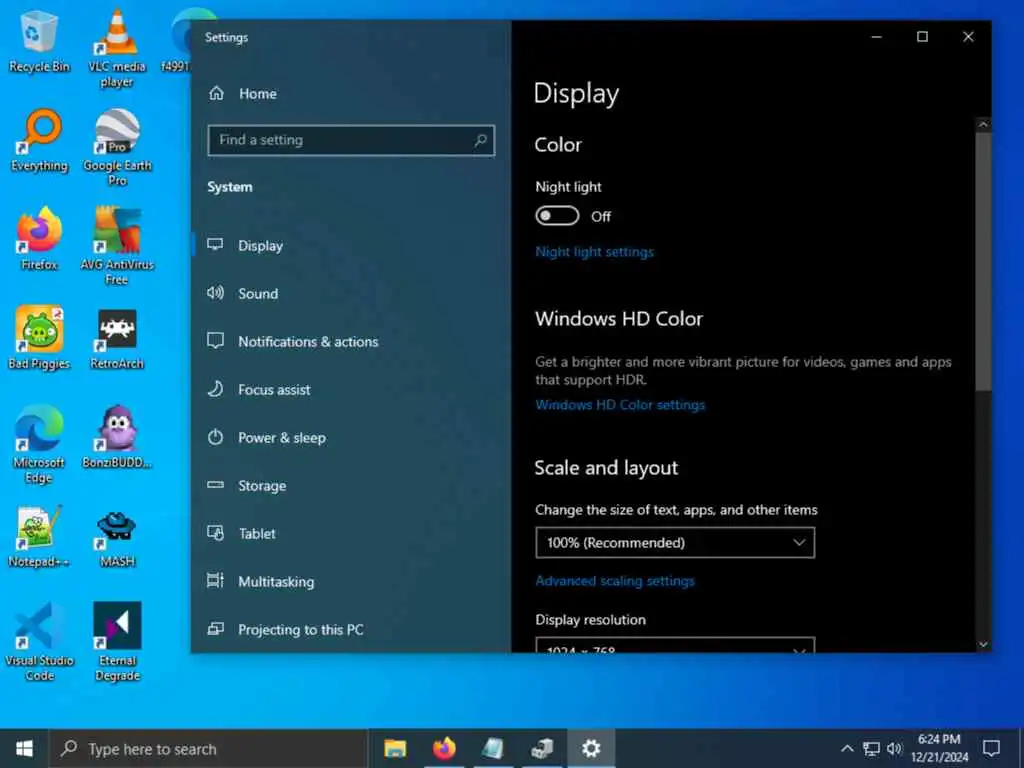
Task: Launch VLC media player from the desktop
Action: coord(117,48)
